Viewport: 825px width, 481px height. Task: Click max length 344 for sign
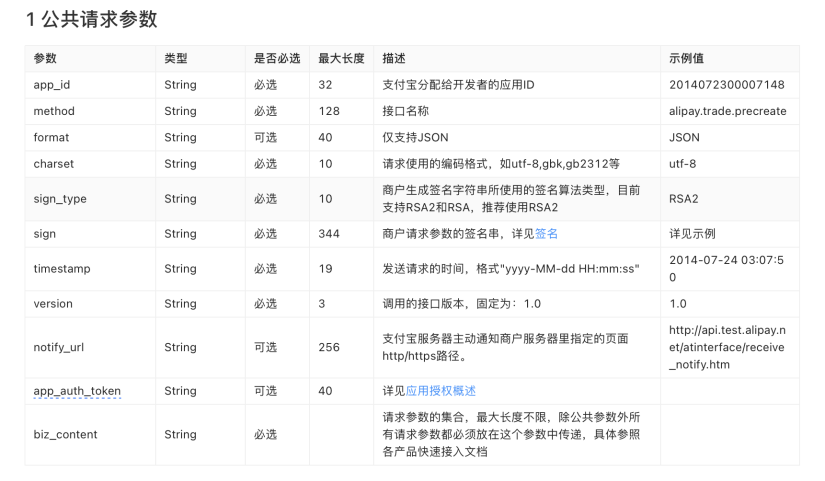329,234
